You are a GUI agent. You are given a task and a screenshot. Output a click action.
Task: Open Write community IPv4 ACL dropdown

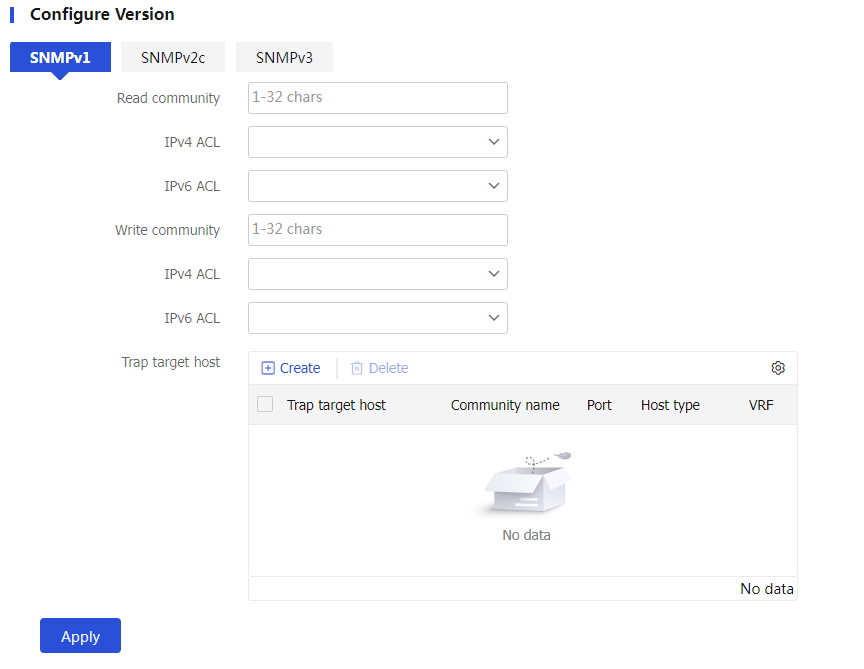point(377,274)
